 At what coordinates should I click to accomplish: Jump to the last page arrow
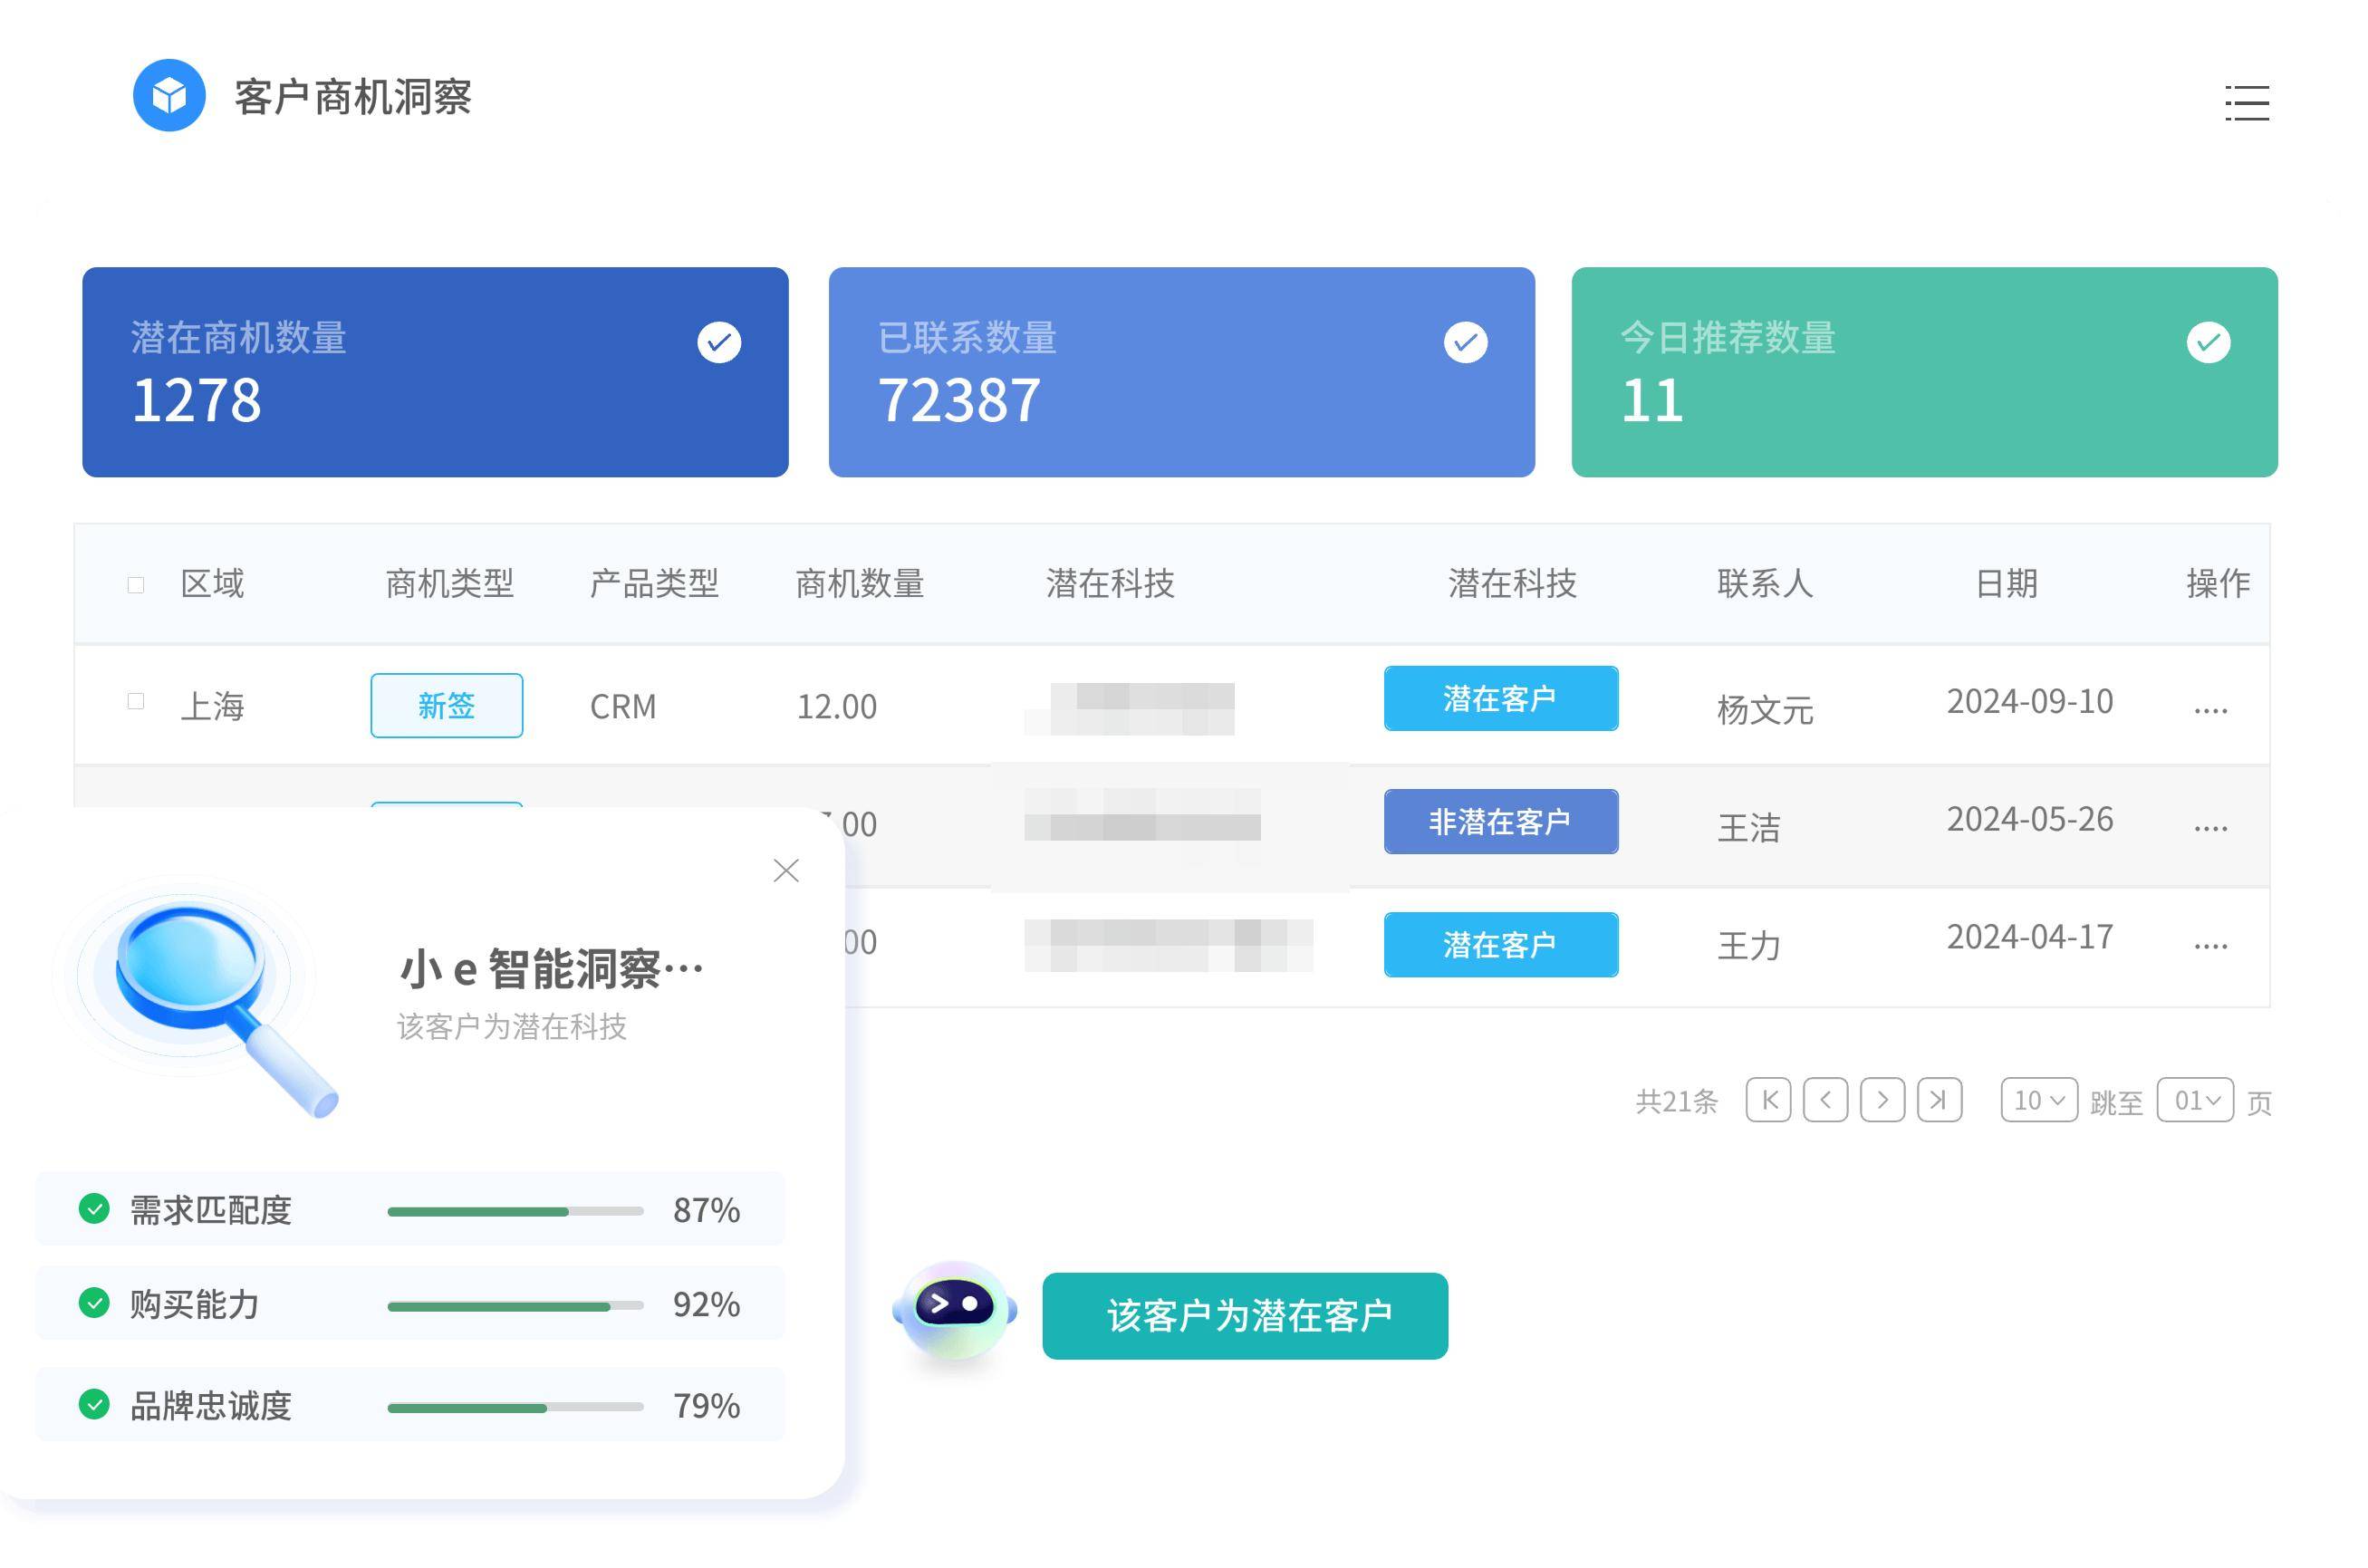coord(1939,1100)
